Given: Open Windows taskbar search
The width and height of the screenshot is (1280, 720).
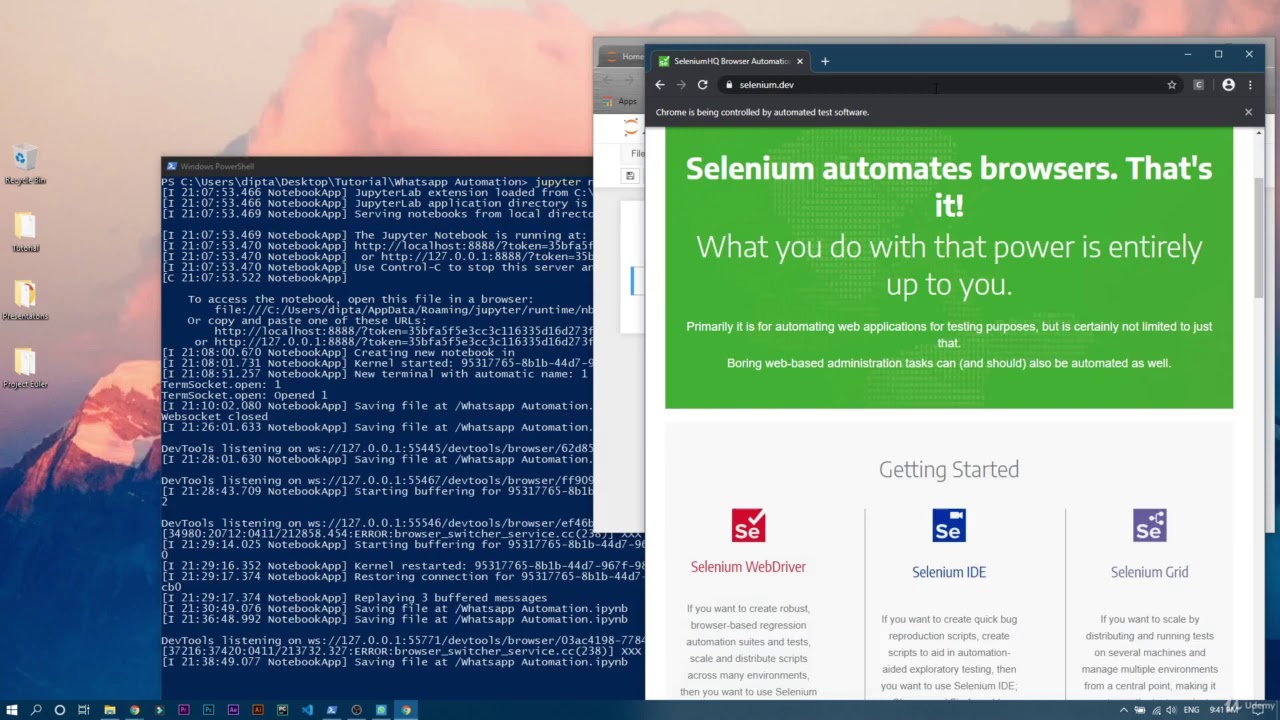Looking at the screenshot, I should click(x=36, y=710).
